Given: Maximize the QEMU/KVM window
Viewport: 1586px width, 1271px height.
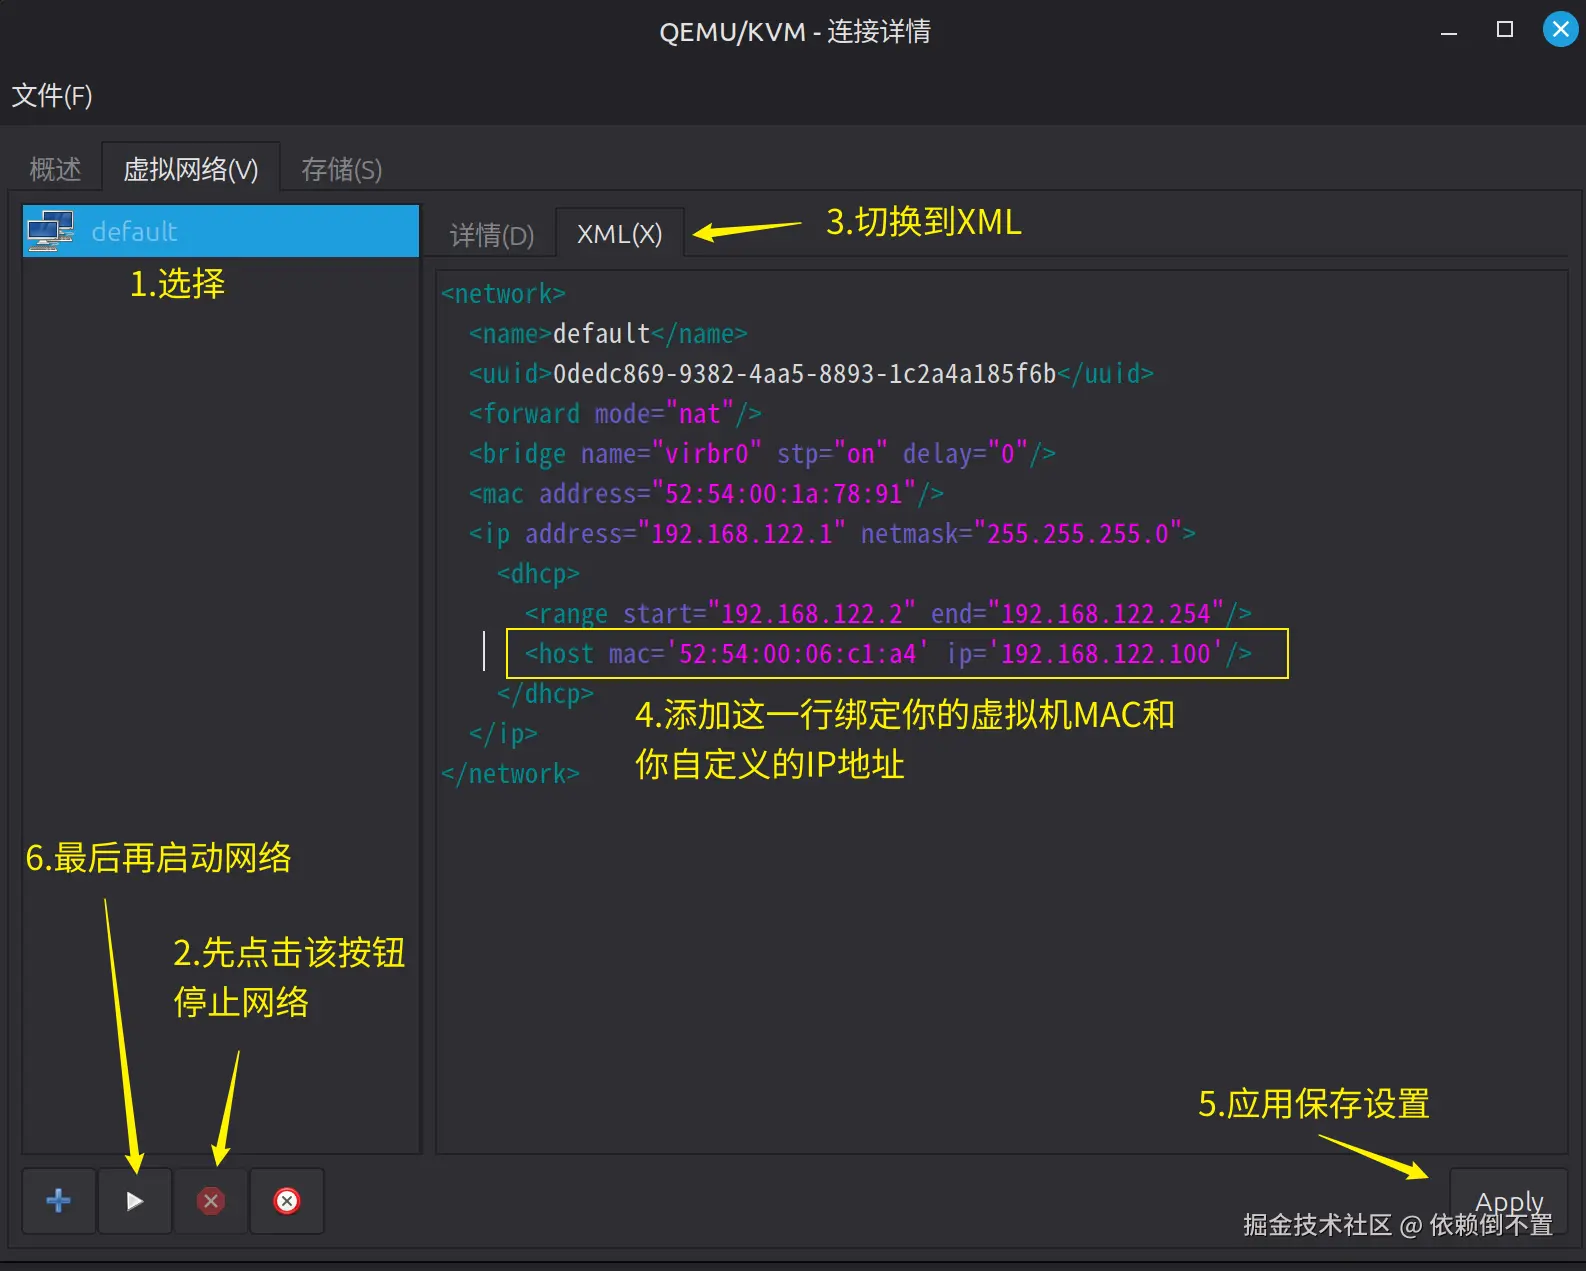Looking at the screenshot, I should (1504, 30).
